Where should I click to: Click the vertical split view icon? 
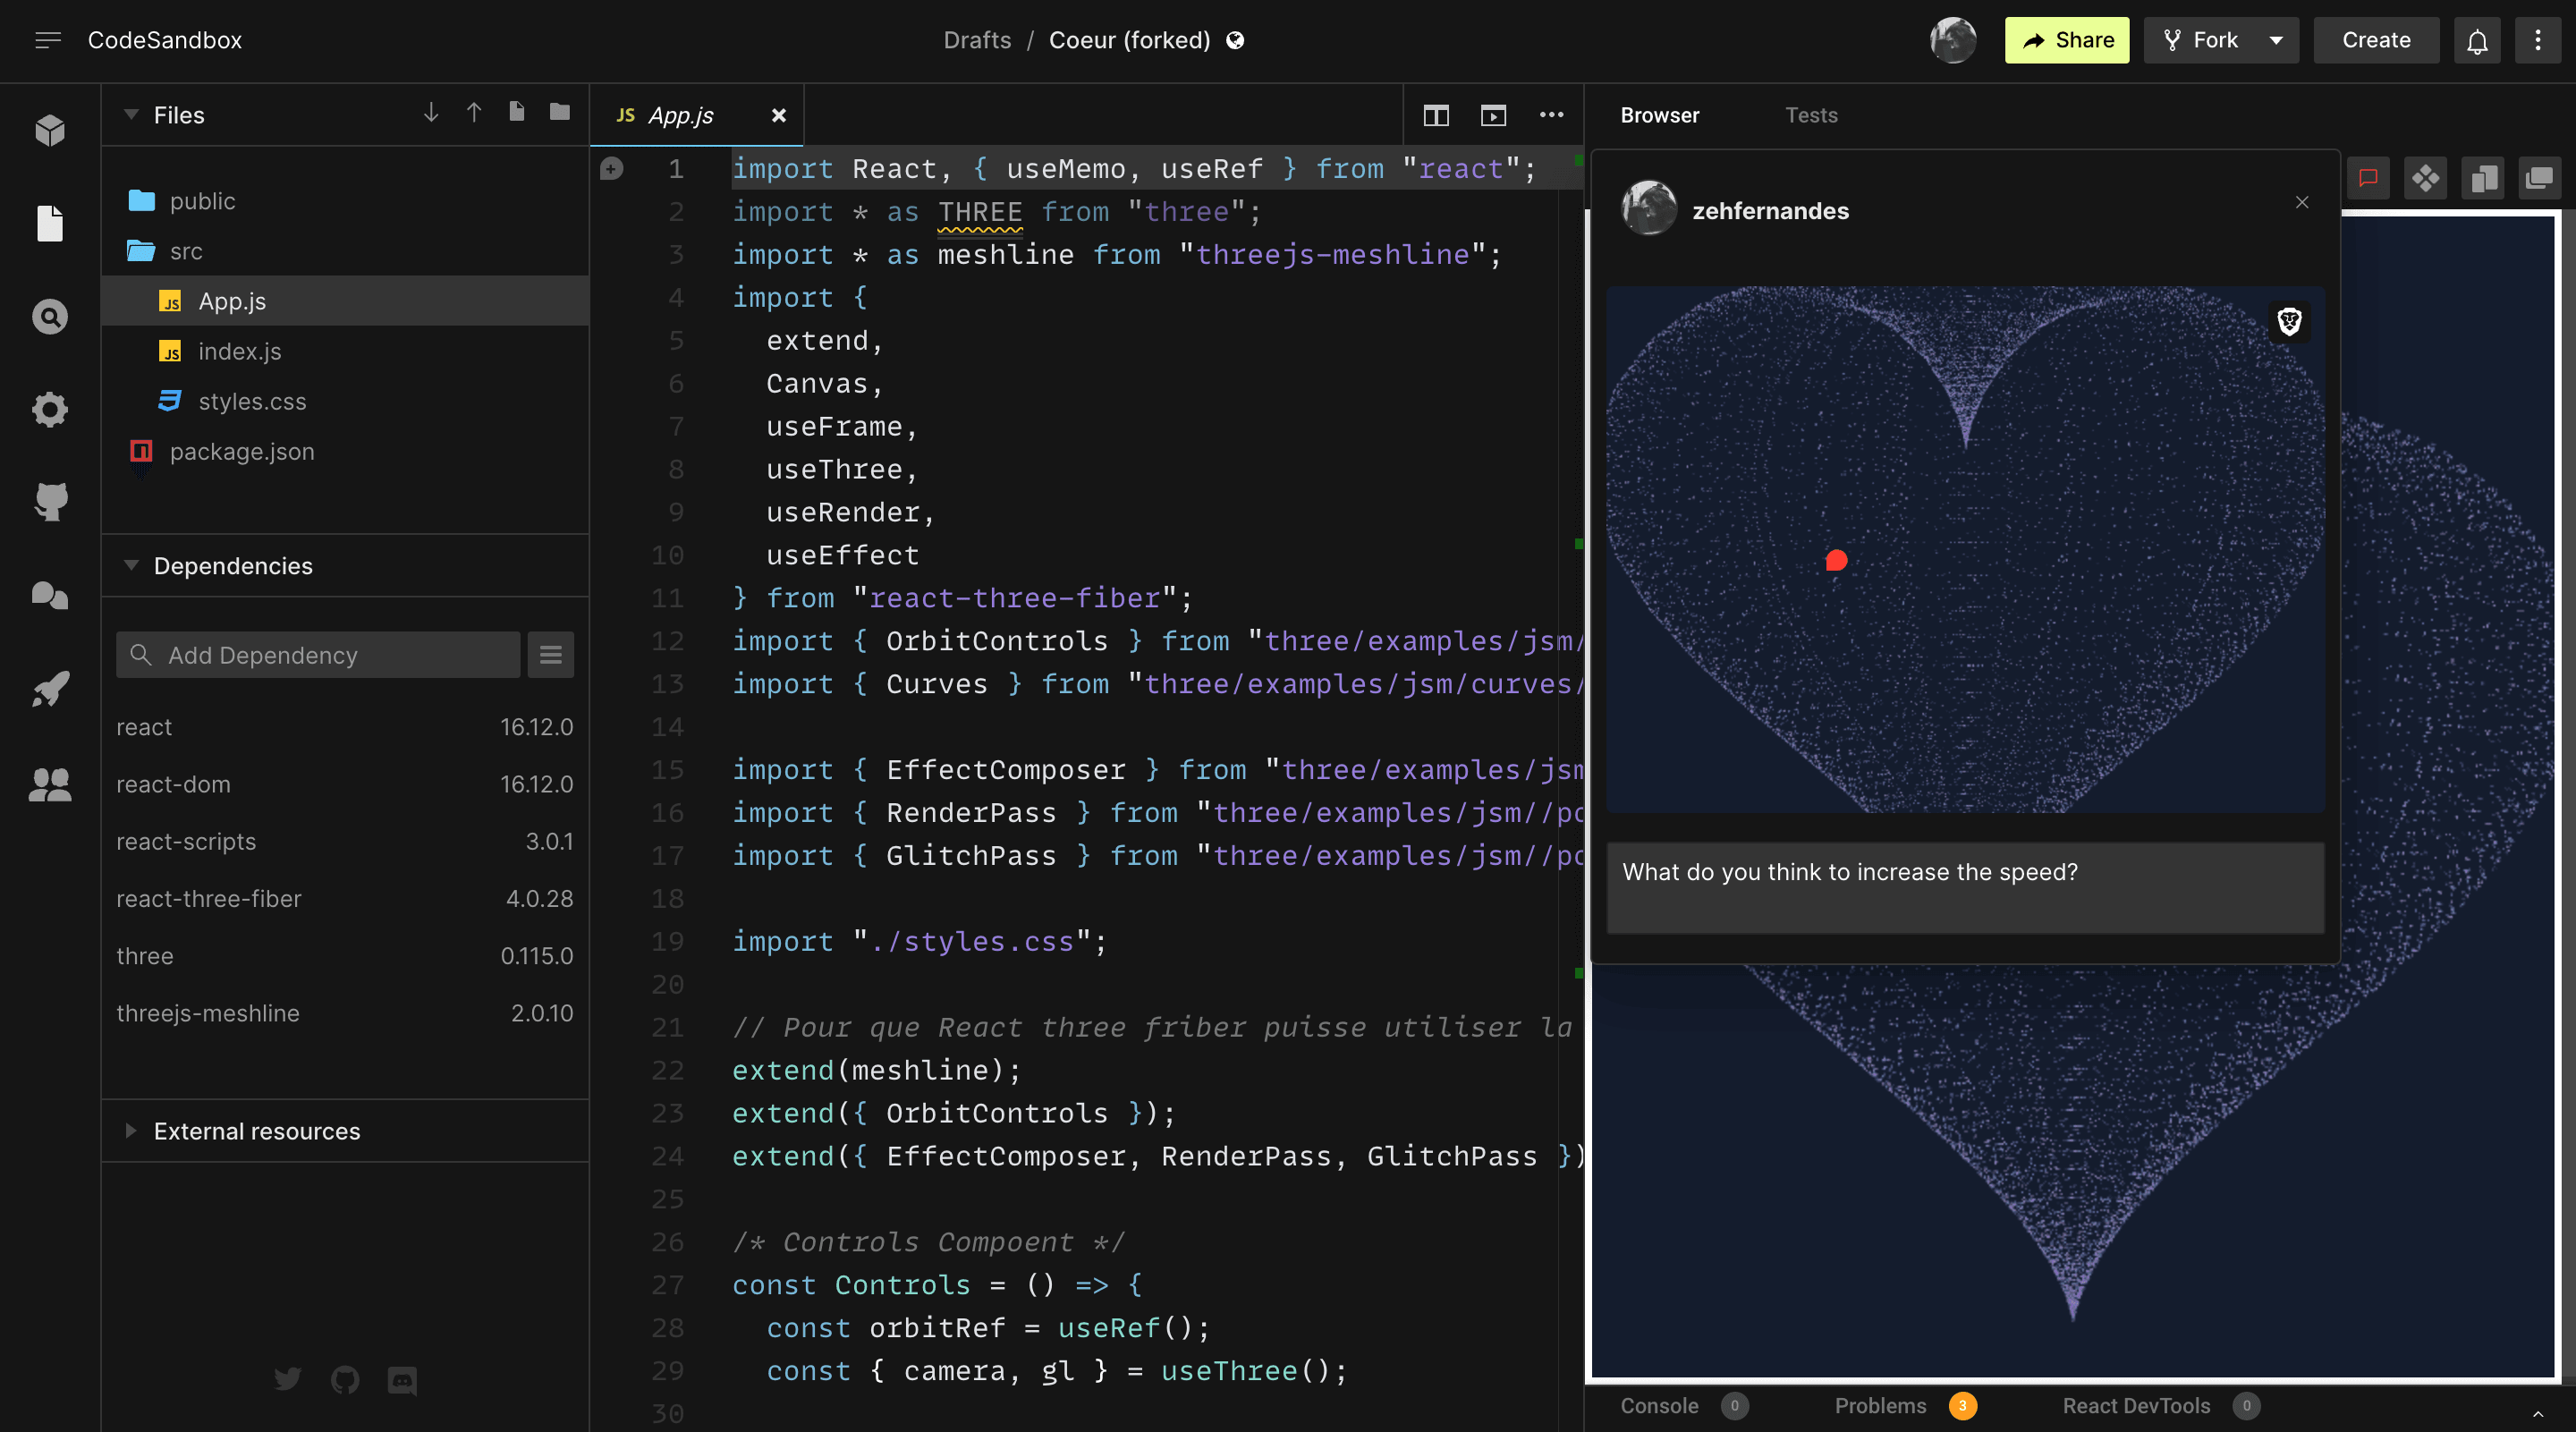[x=1437, y=113]
